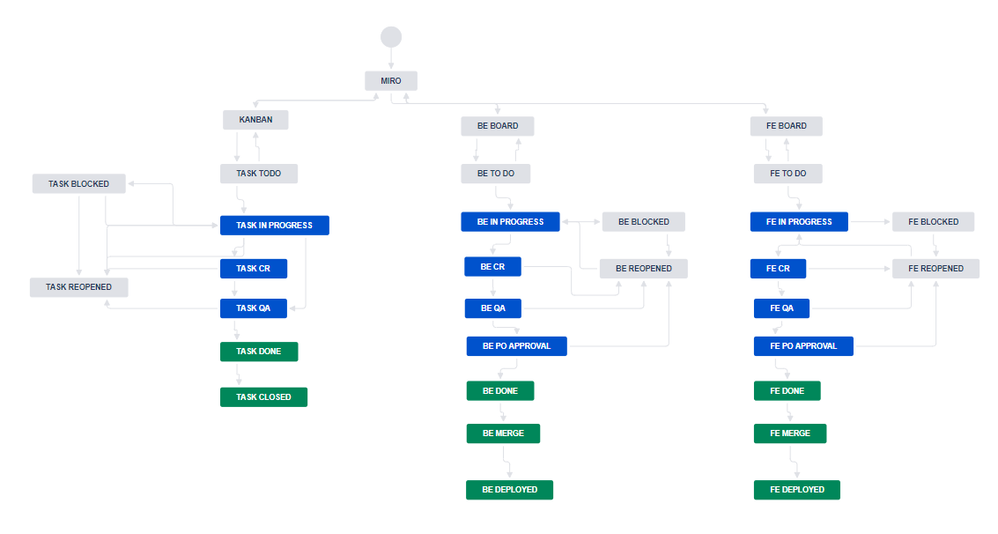Click the BE PO APPROVAL status
998x534 pixels.
pyautogui.click(x=516, y=346)
